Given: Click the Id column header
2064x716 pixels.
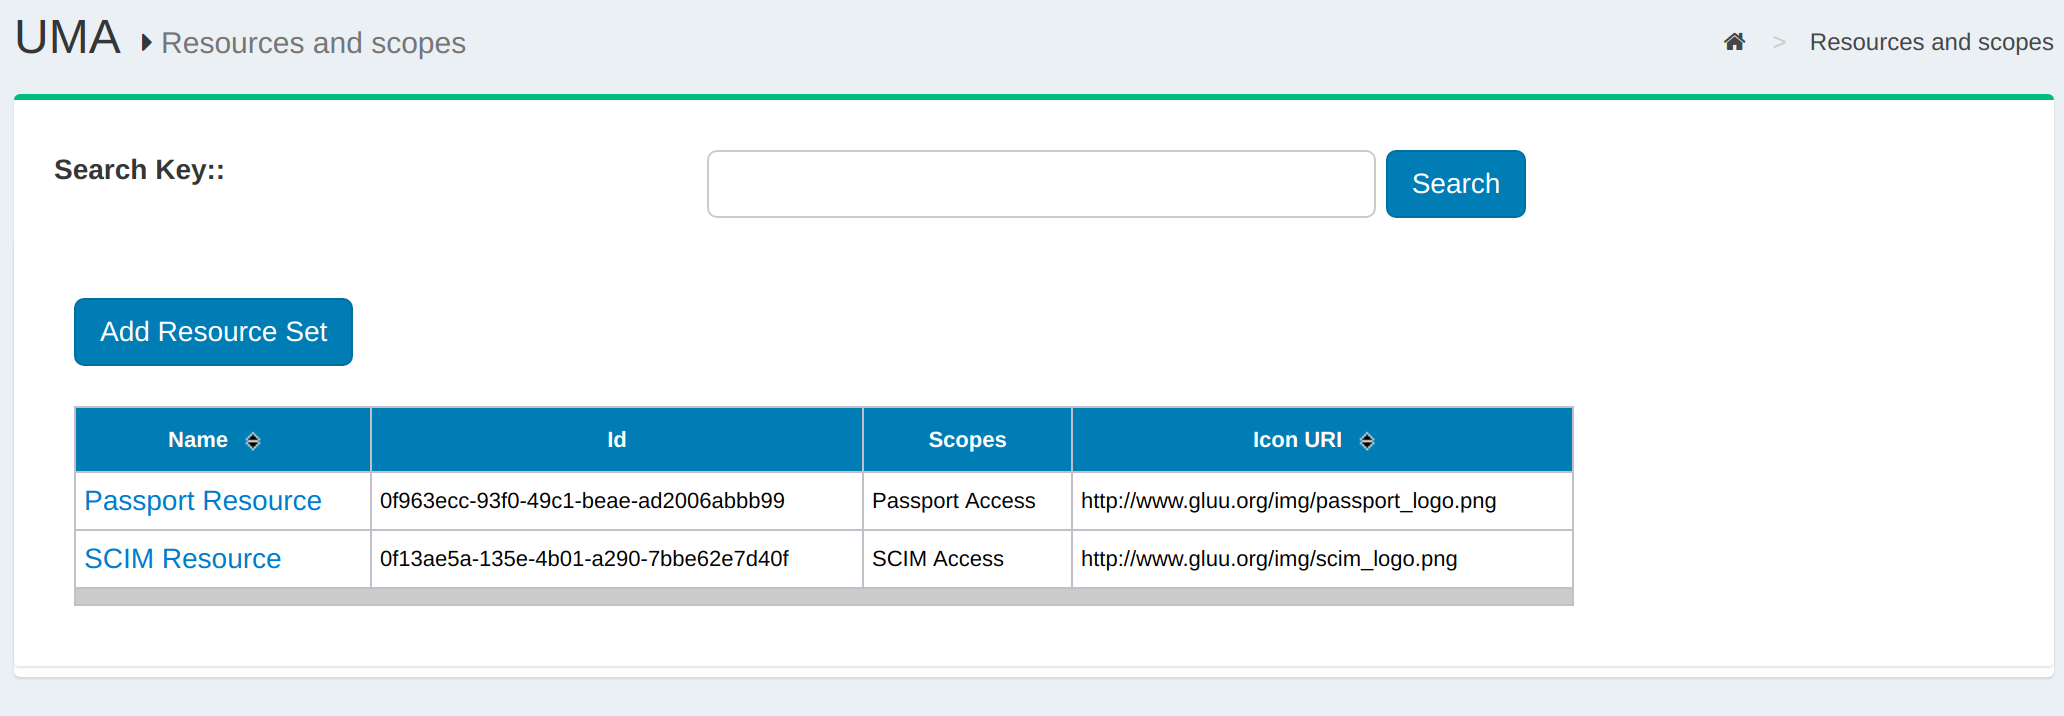Looking at the screenshot, I should click(x=616, y=440).
